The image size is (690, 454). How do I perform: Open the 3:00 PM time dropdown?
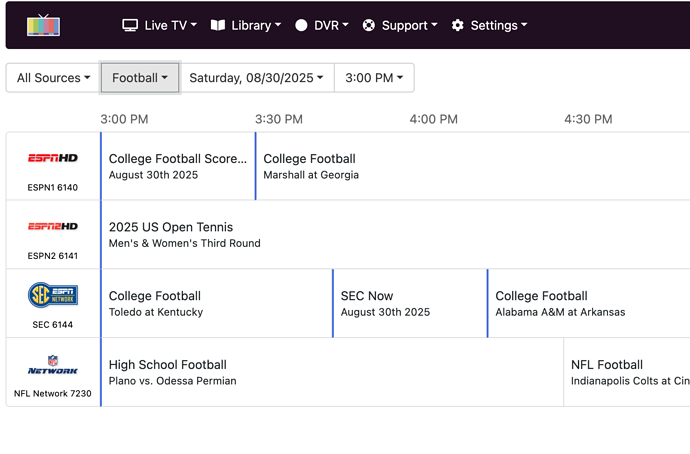[374, 78]
